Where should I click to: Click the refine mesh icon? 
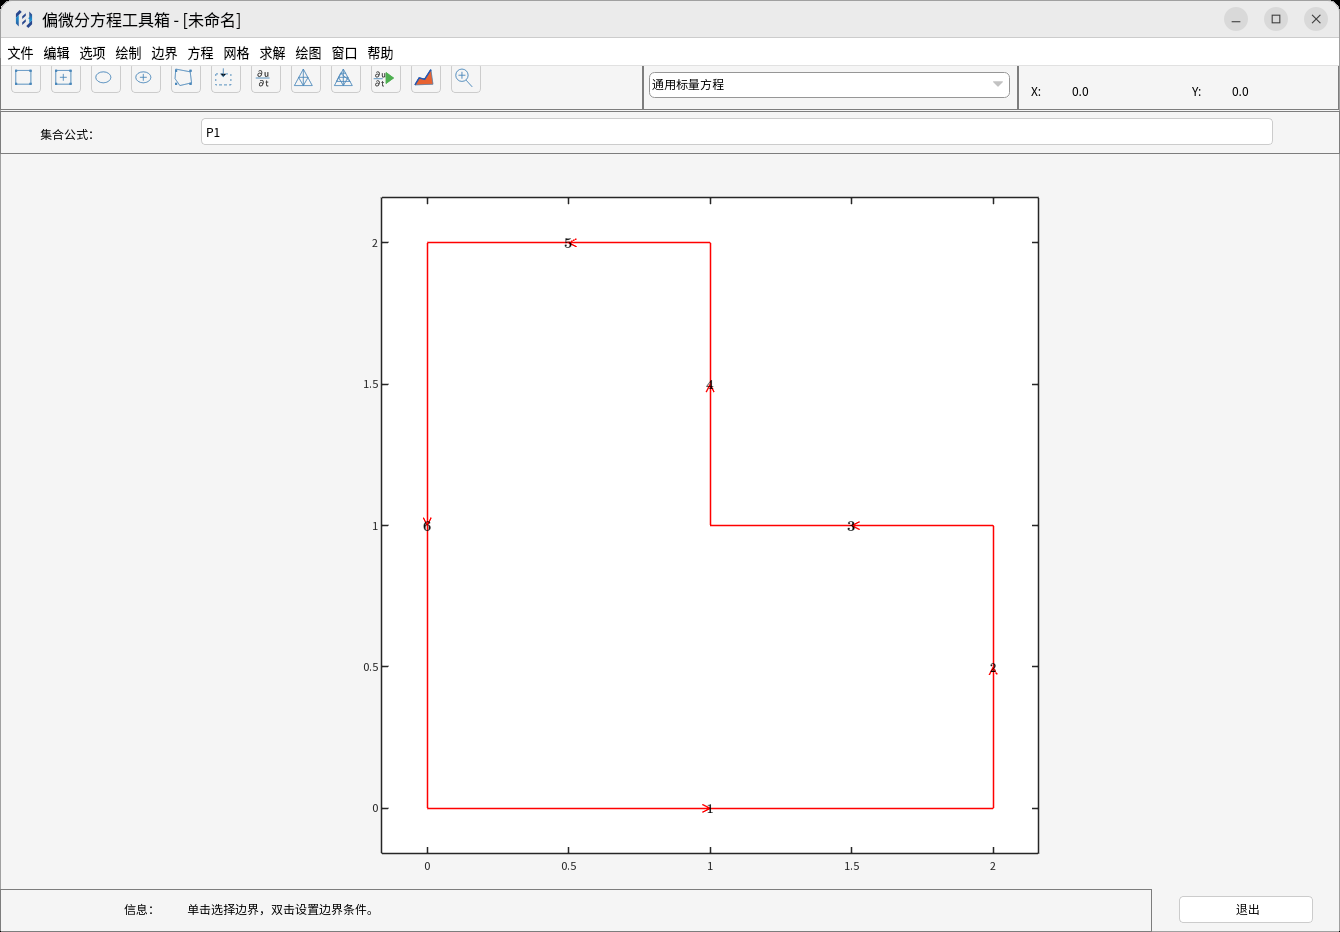[x=345, y=78]
